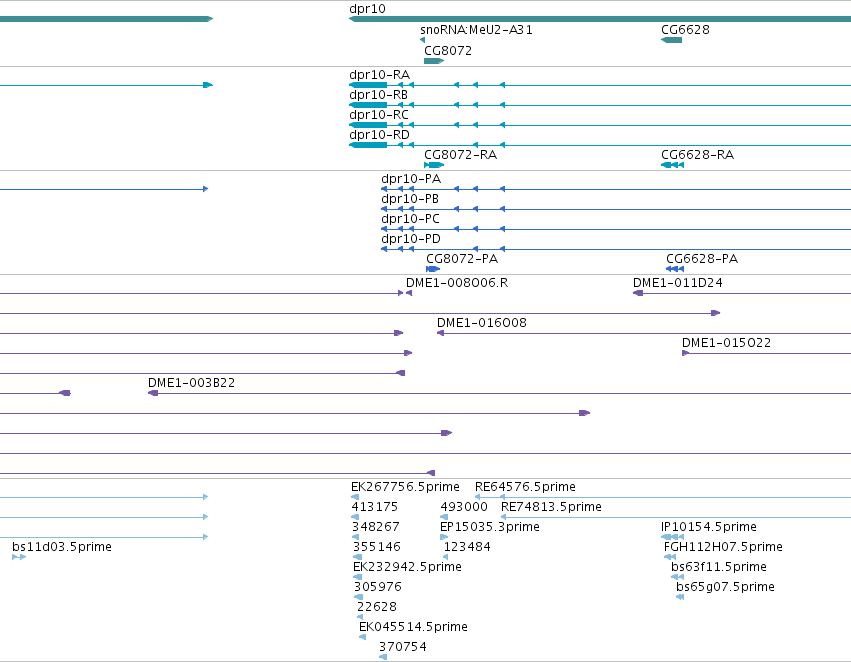
Task: Click the RE64576.5prime EST label
Action: [525, 487]
